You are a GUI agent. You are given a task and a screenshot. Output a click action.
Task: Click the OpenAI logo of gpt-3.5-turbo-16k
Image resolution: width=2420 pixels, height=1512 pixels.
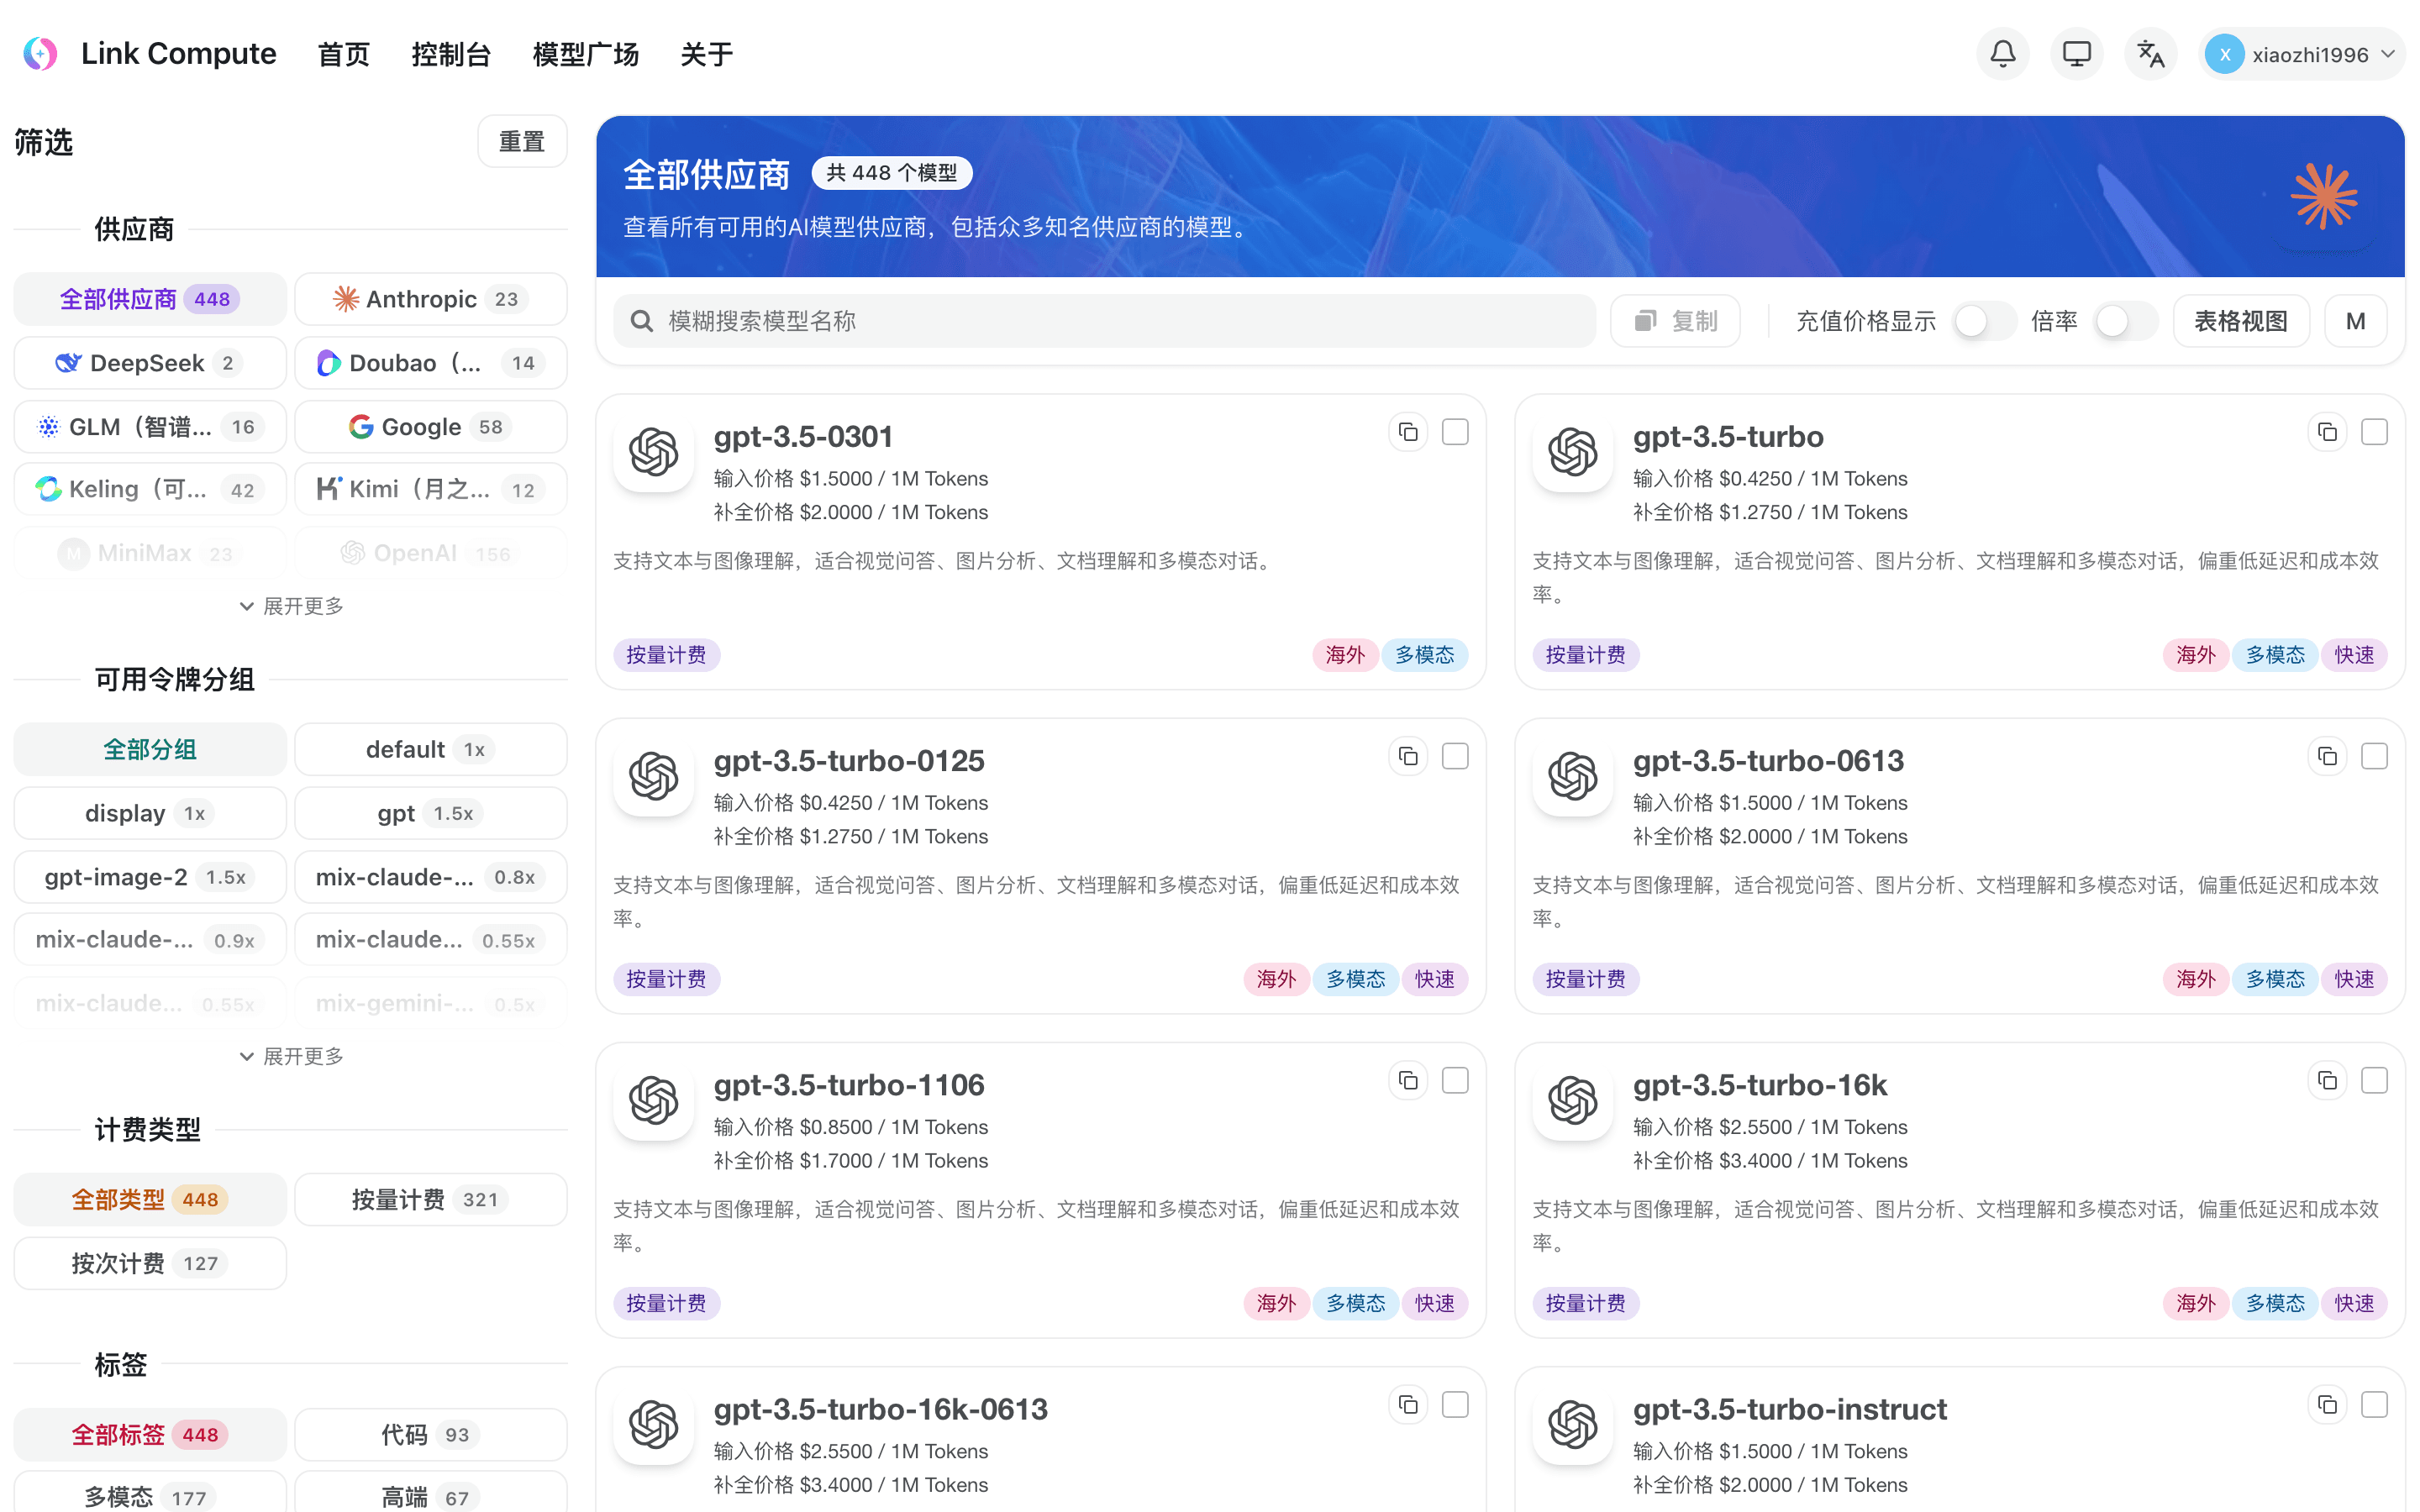[1573, 1100]
